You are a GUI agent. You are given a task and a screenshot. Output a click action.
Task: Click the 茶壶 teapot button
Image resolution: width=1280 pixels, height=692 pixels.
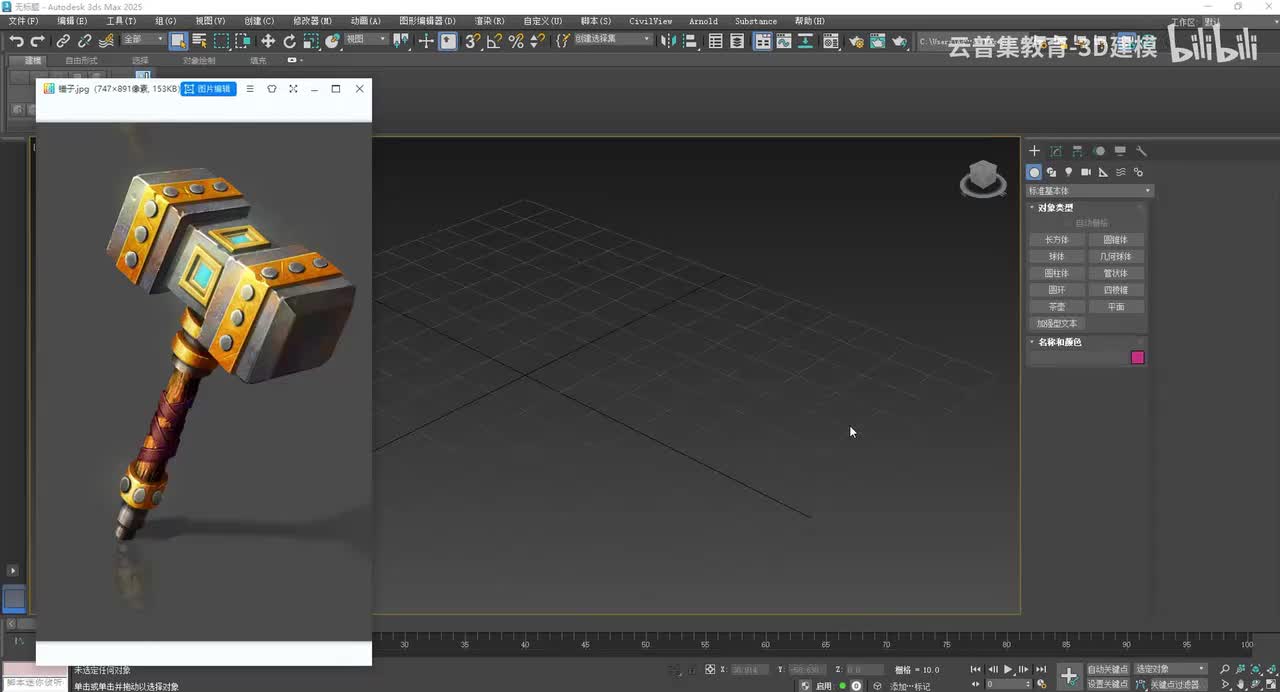click(x=1057, y=307)
